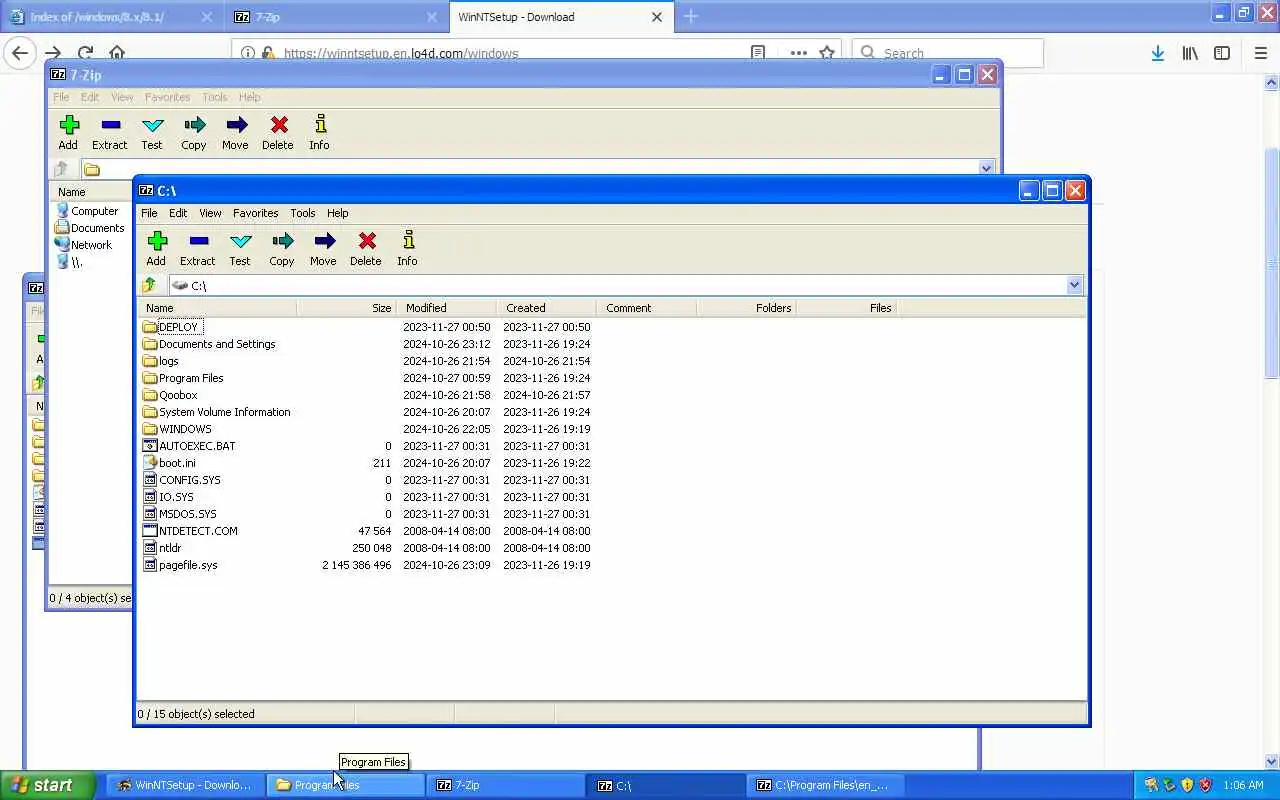The height and width of the screenshot is (800, 1280).
Task: Sort by the Modified column header
Action: click(x=446, y=308)
